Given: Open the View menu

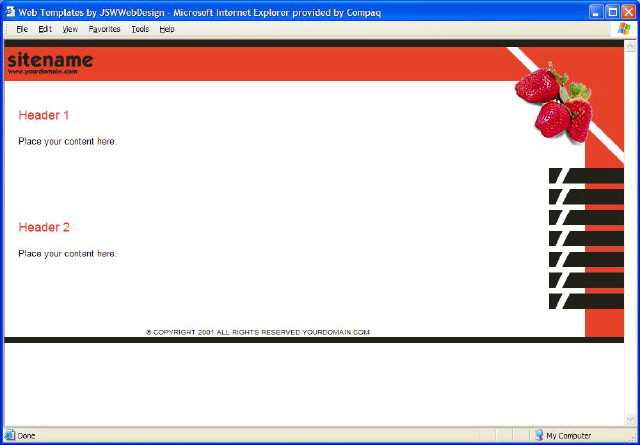Looking at the screenshot, I should [x=70, y=29].
